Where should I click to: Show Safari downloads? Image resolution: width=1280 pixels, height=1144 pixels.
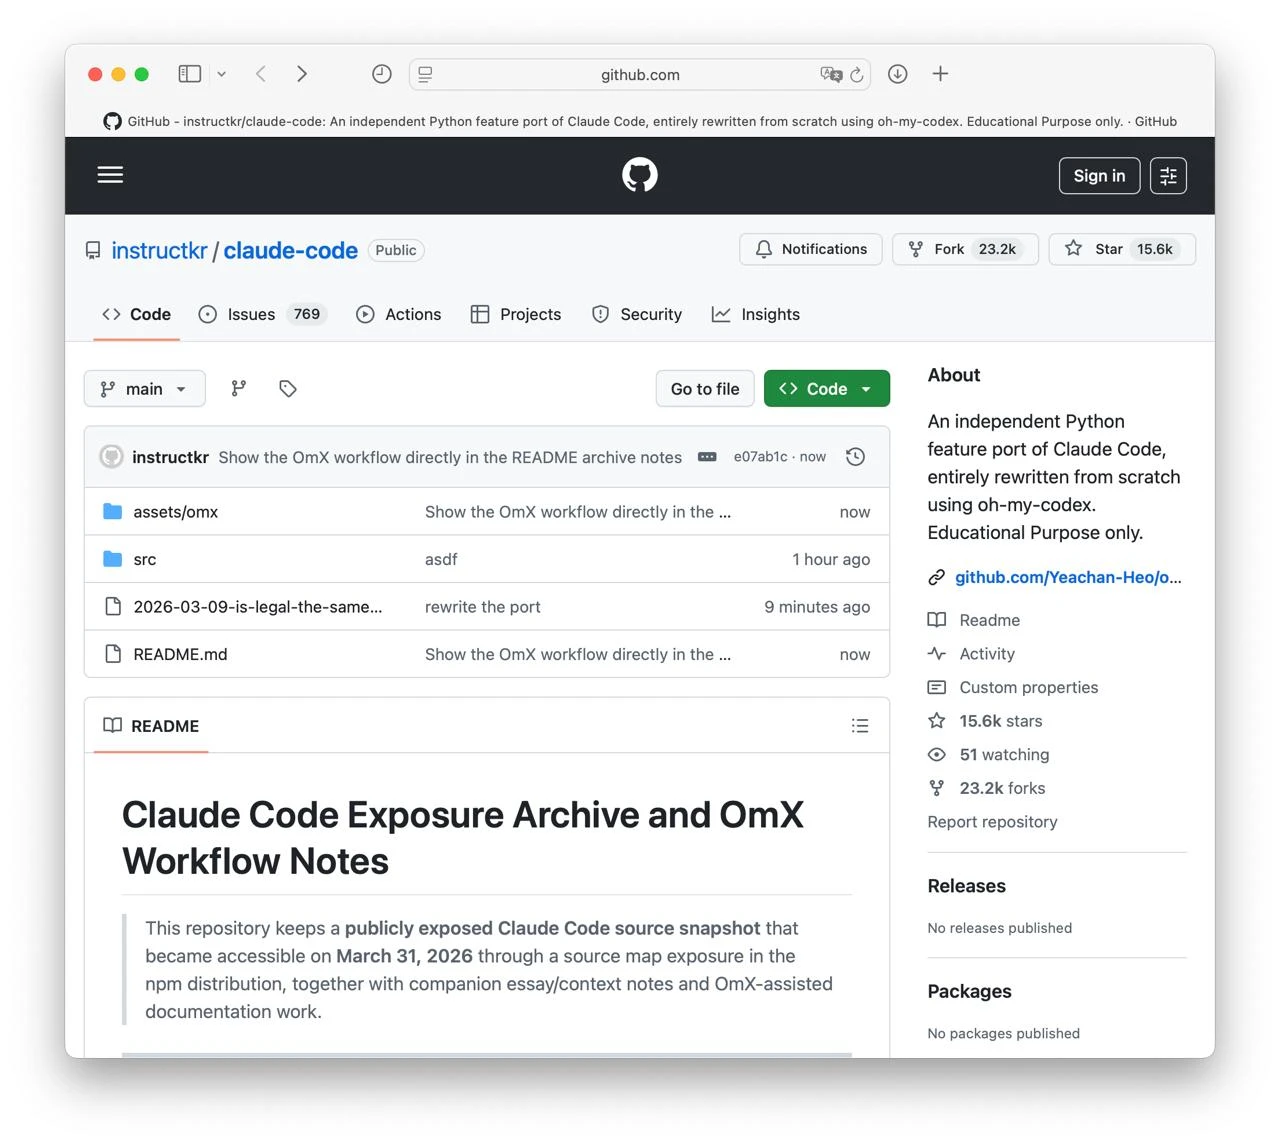point(898,74)
